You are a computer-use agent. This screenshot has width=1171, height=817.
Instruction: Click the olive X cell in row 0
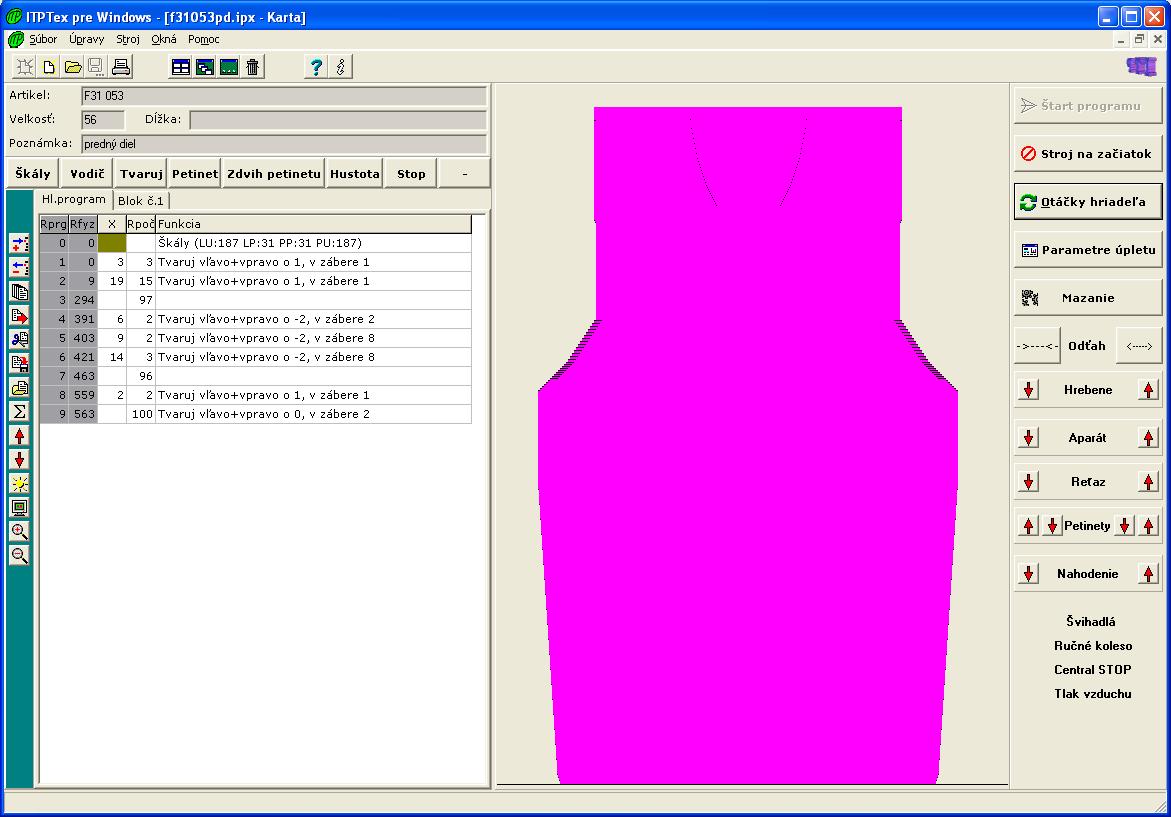tap(112, 243)
